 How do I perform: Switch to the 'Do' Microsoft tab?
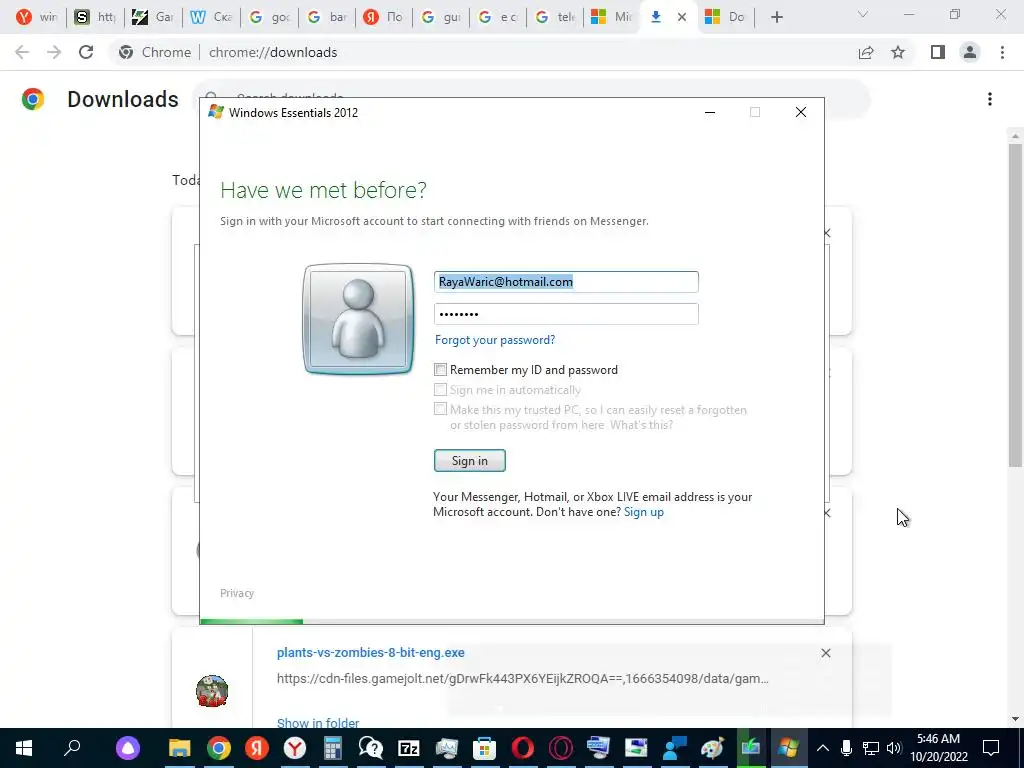pos(726,17)
